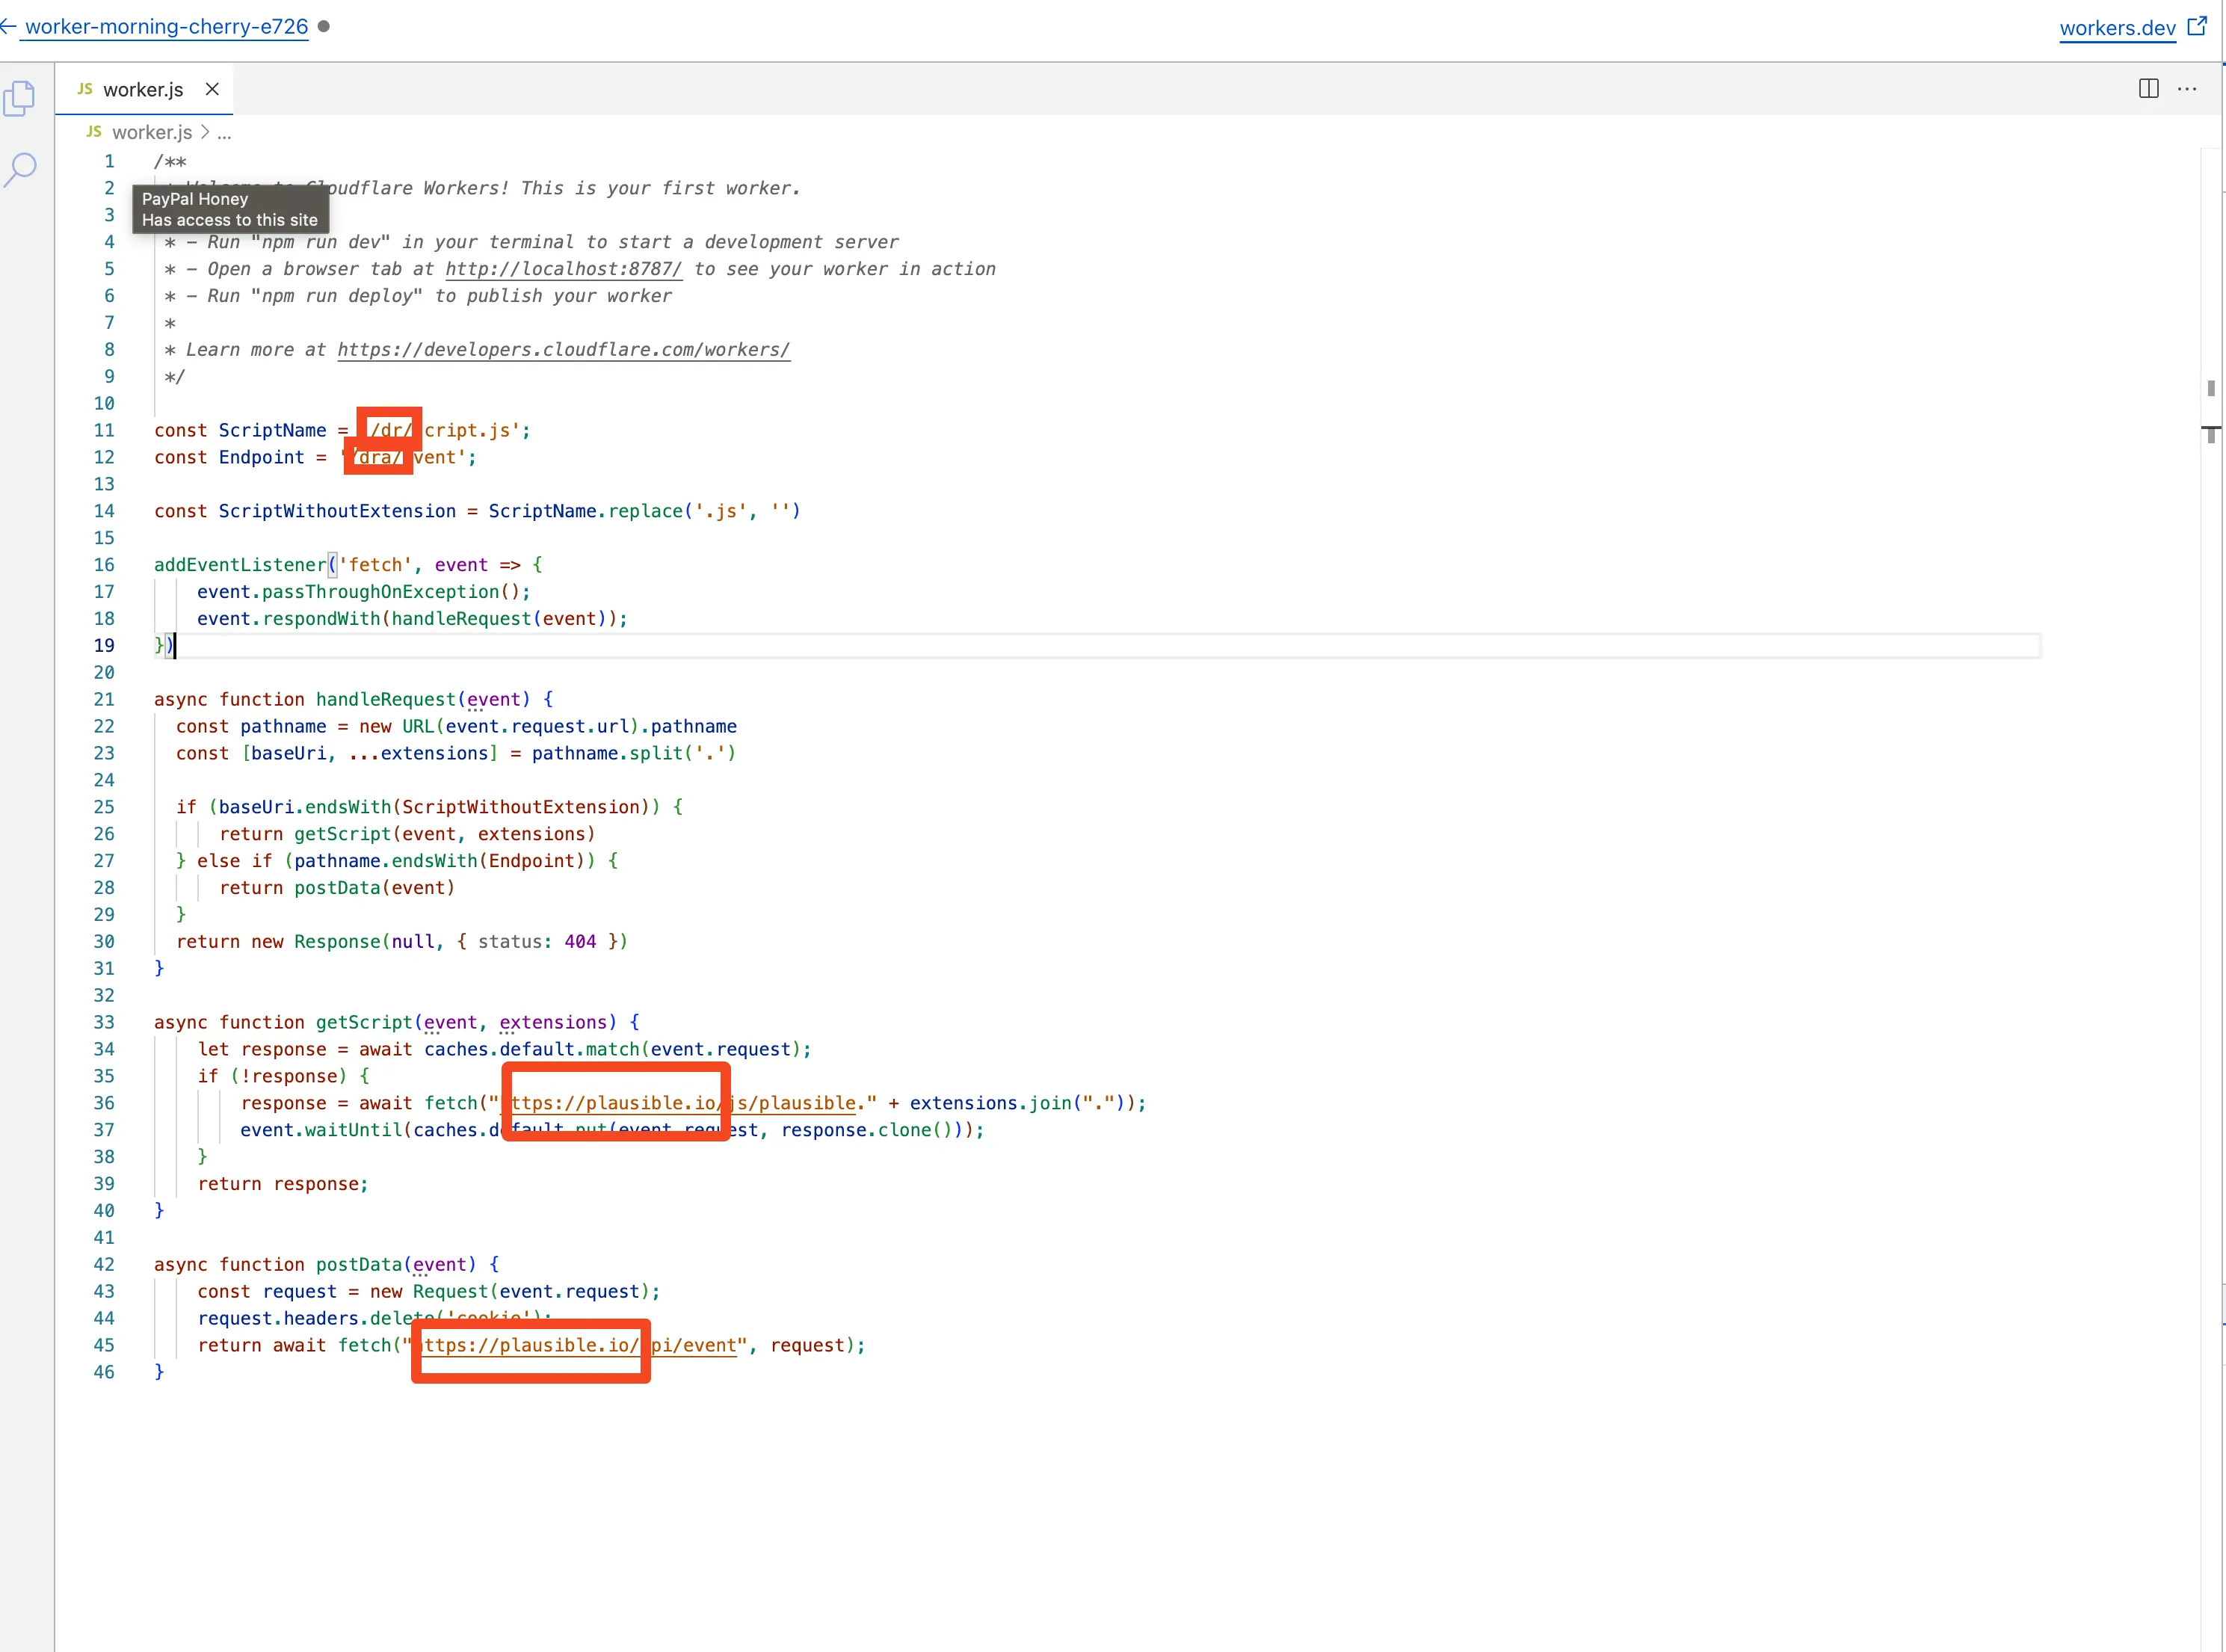2226x1652 pixels.
Task: Open the workers.dev link
Action: (2117, 27)
